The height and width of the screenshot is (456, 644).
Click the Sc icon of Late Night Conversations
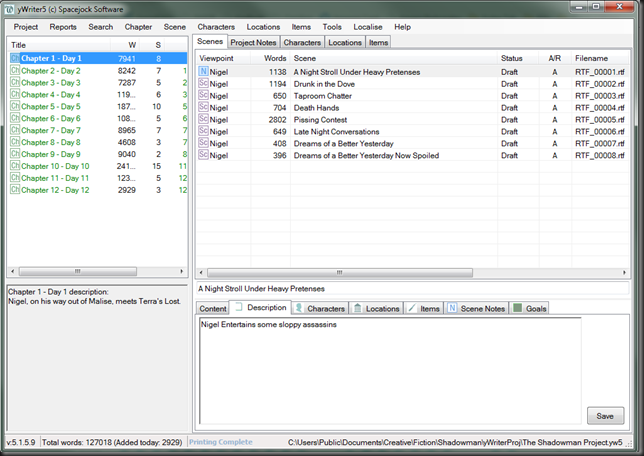pos(203,131)
